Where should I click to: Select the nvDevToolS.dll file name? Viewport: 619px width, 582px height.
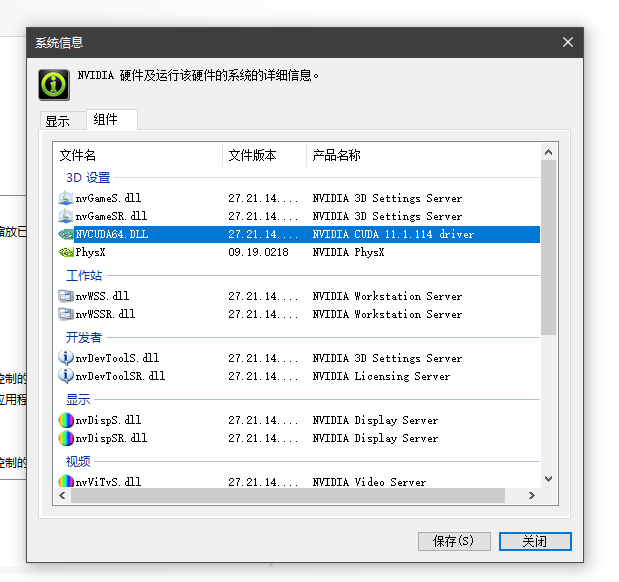(x=117, y=358)
